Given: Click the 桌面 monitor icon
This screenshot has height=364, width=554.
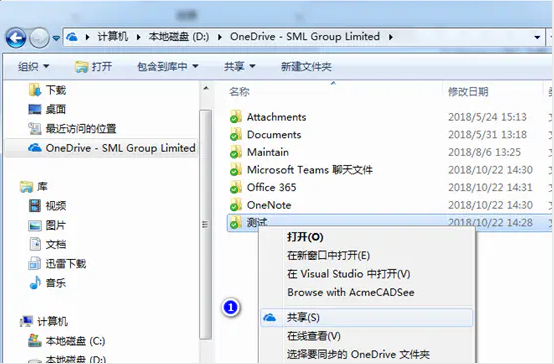Looking at the screenshot, I should click(x=35, y=109).
